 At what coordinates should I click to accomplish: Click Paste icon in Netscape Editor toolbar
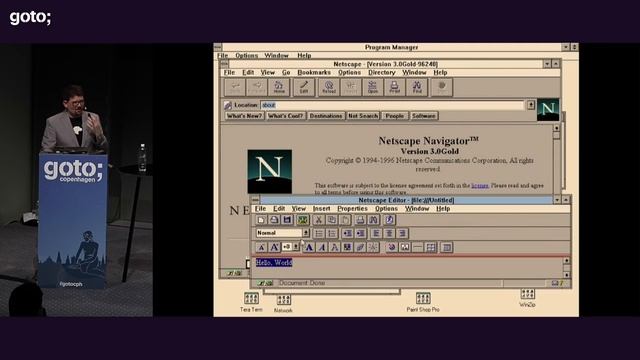[x=345, y=220]
